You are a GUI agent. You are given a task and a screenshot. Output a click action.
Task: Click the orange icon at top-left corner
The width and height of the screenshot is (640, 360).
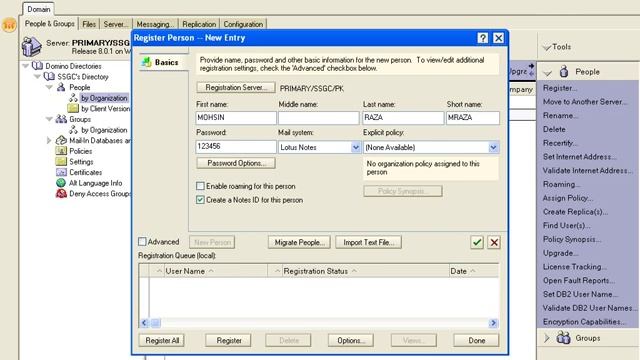tap(9, 25)
